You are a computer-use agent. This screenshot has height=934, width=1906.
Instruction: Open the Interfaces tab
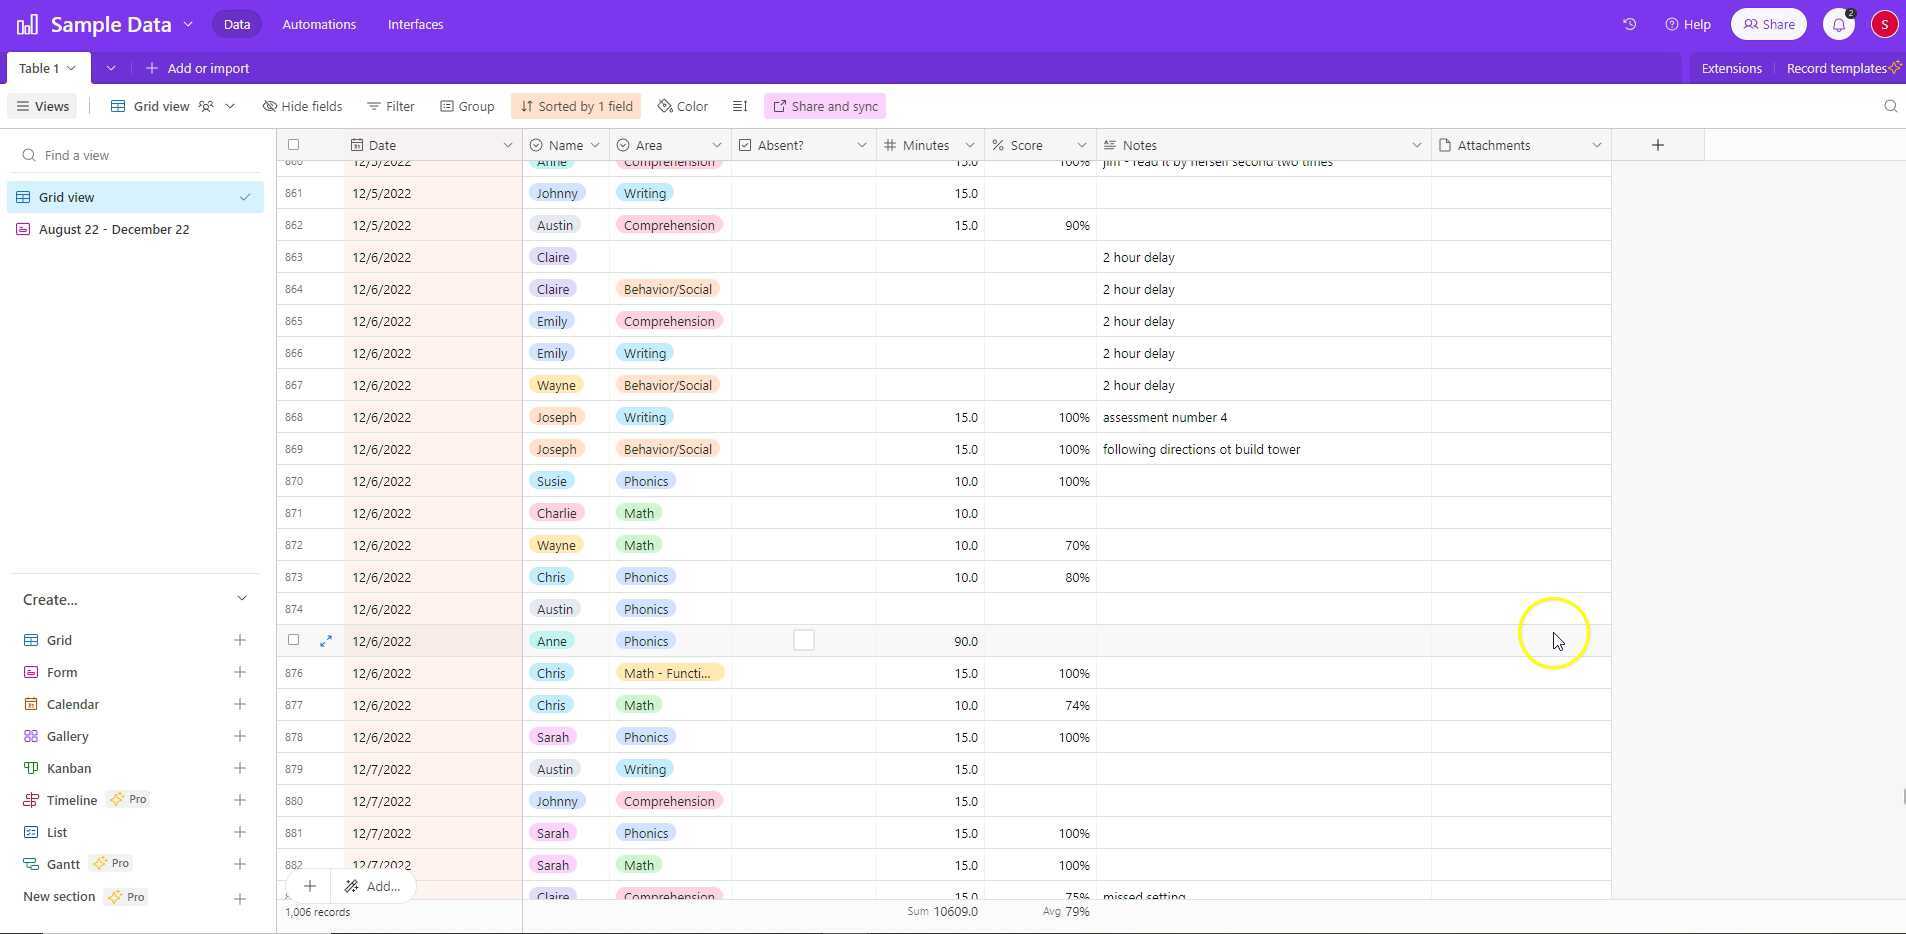pos(415,23)
